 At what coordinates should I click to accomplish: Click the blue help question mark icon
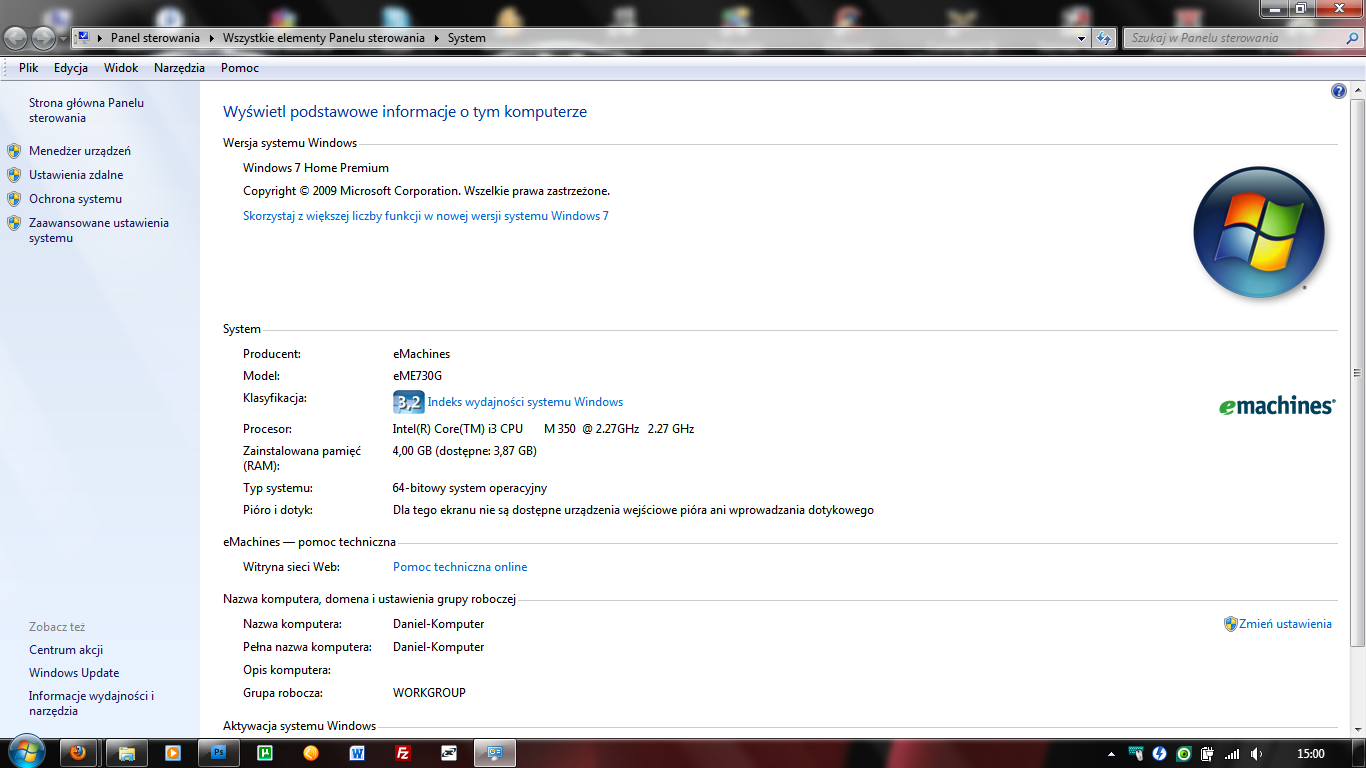pyautogui.click(x=1339, y=91)
